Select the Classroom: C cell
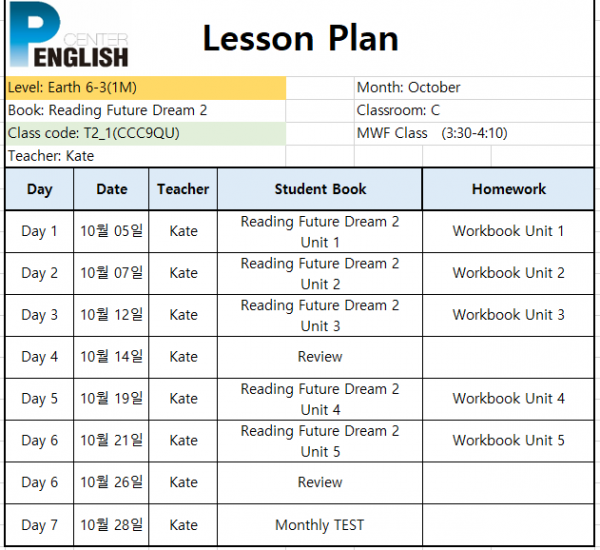Viewport: 600px width, 550px height. point(474,111)
